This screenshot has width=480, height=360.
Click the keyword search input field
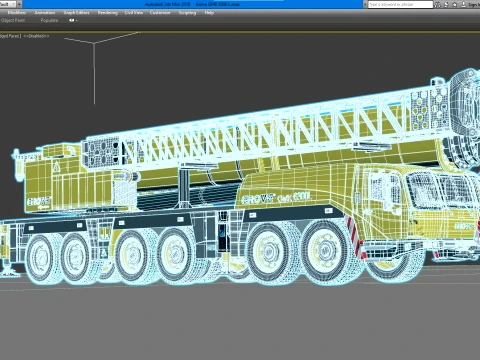click(x=400, y=4)
